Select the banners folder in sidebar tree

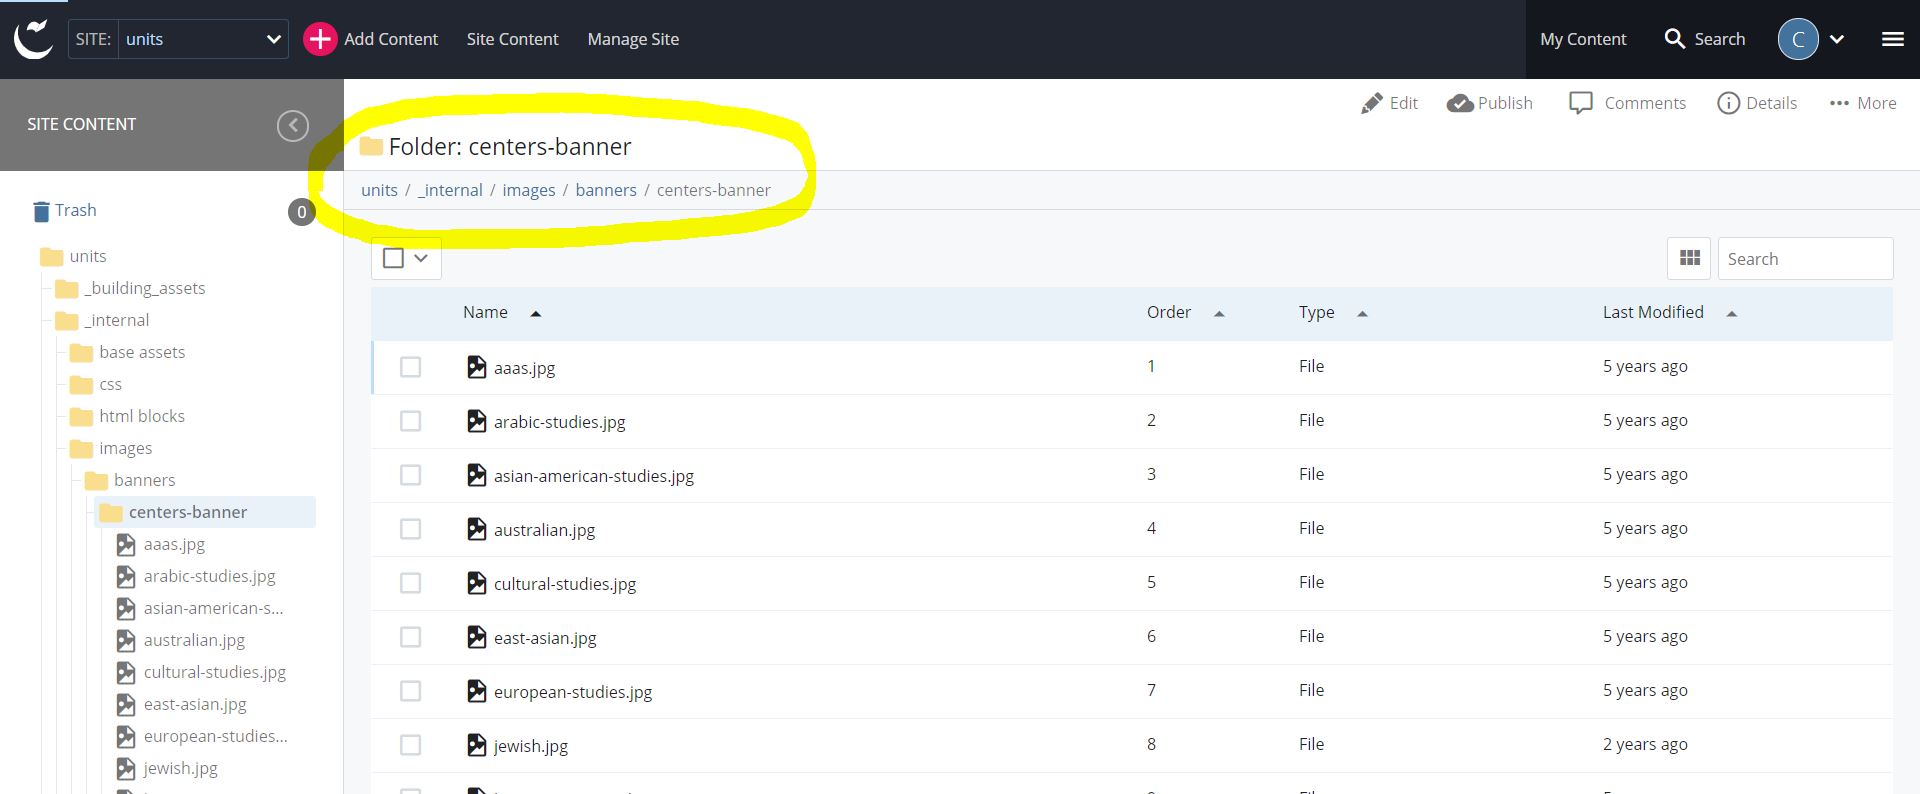(x=130, y=481)
